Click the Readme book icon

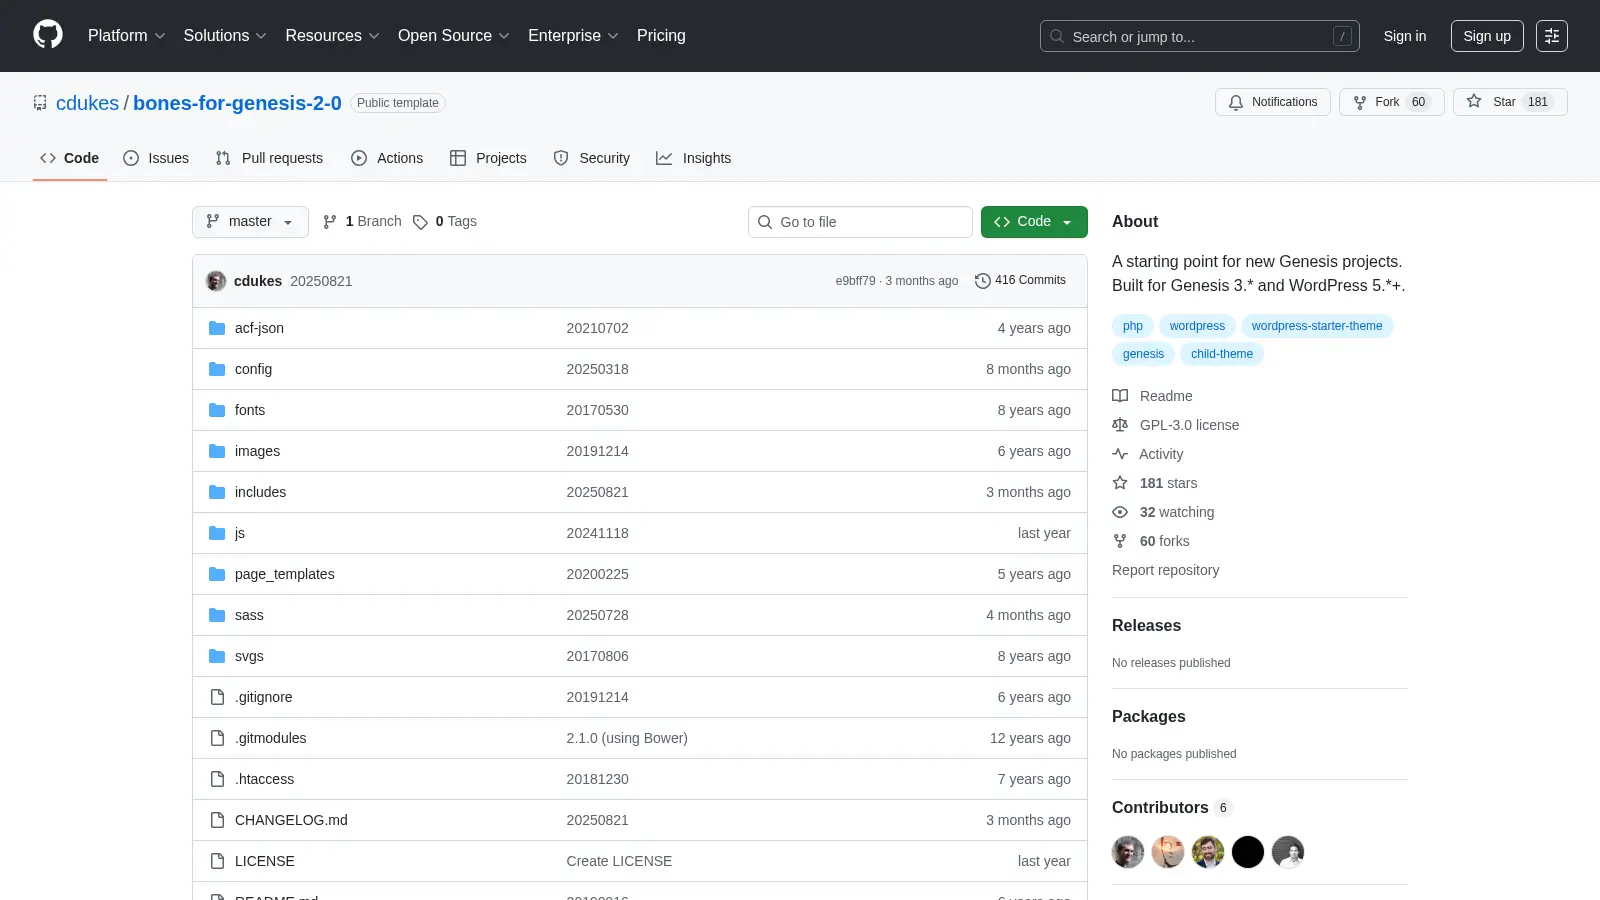click(x=1120, y=396)
